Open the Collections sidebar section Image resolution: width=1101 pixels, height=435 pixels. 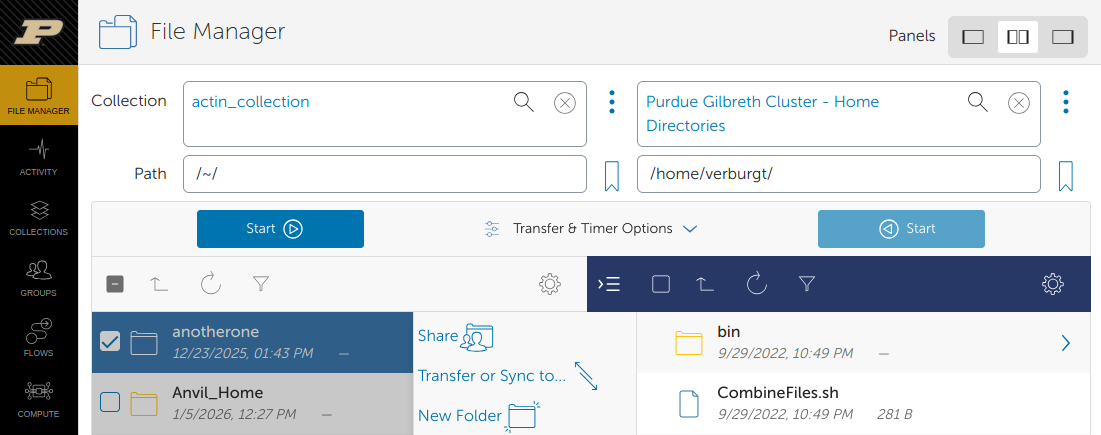[39, 218]
